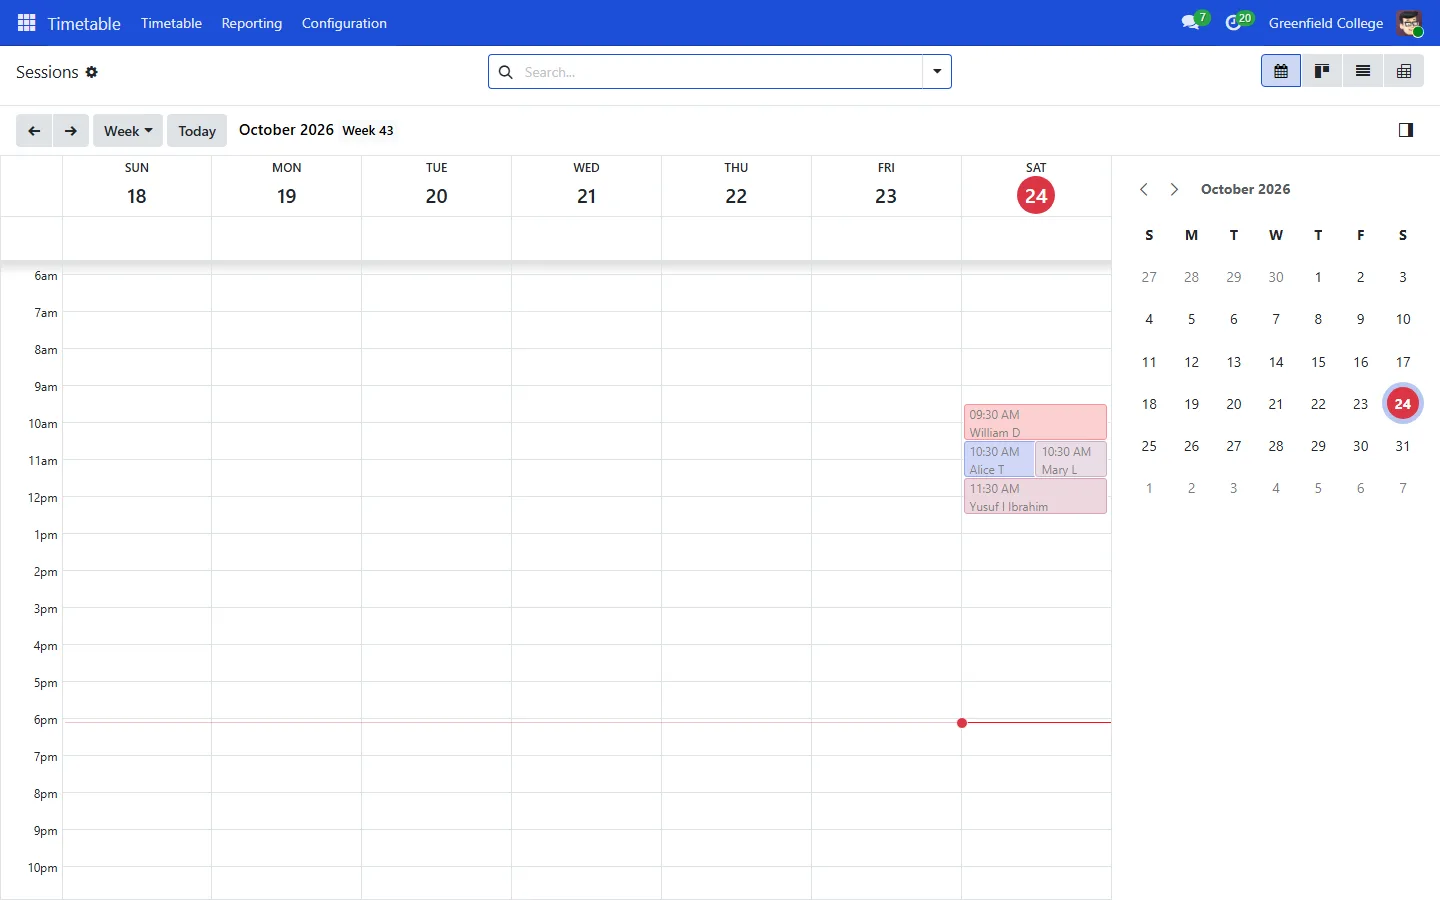Open the Reporting menu
1440x900 pixels.
click(252, 23)
